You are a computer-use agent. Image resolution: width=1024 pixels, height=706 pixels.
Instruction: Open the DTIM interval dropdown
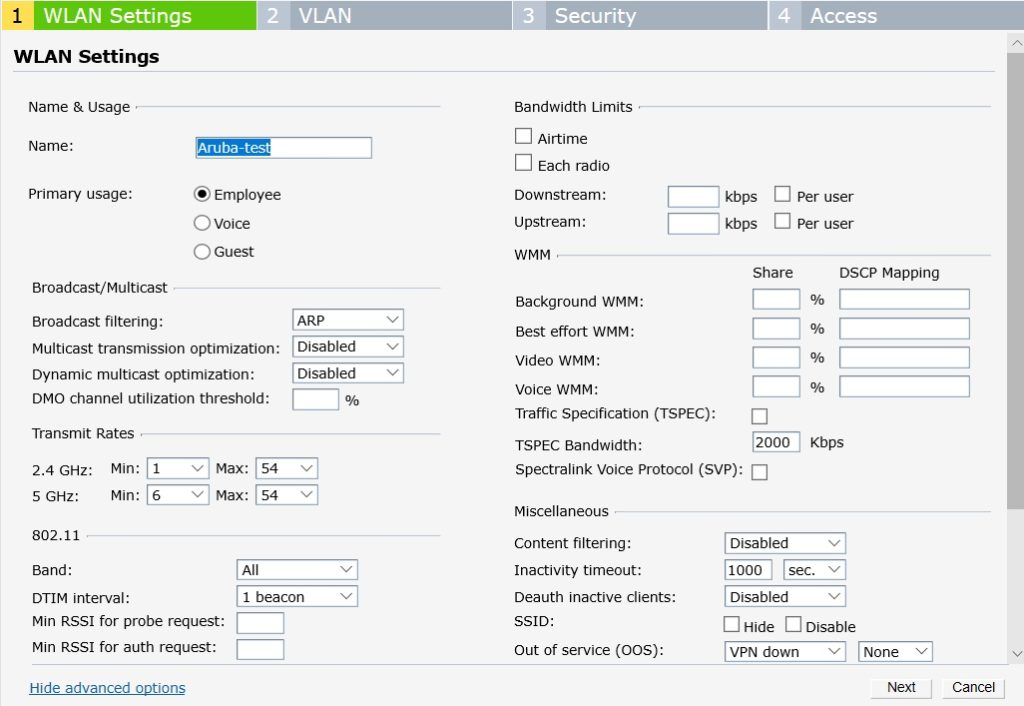tap(297, 596)
